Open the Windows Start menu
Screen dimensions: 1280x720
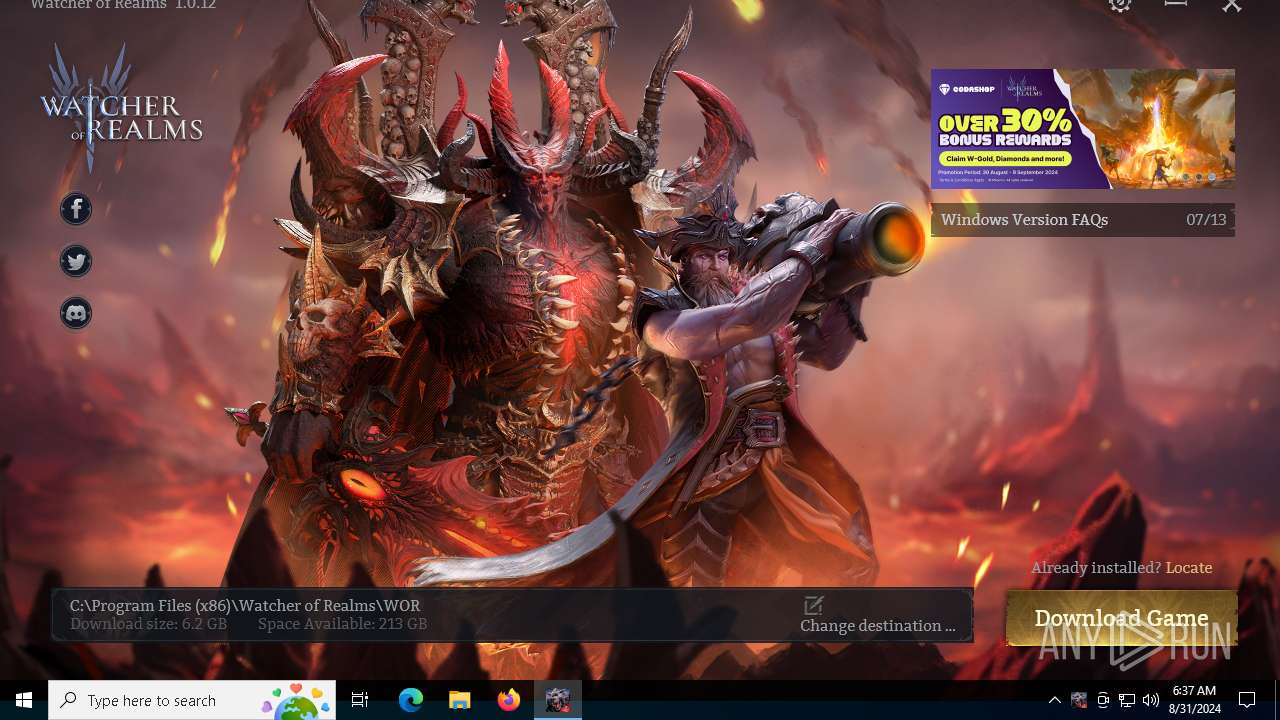pyautogui.click(x=24, y=700)
